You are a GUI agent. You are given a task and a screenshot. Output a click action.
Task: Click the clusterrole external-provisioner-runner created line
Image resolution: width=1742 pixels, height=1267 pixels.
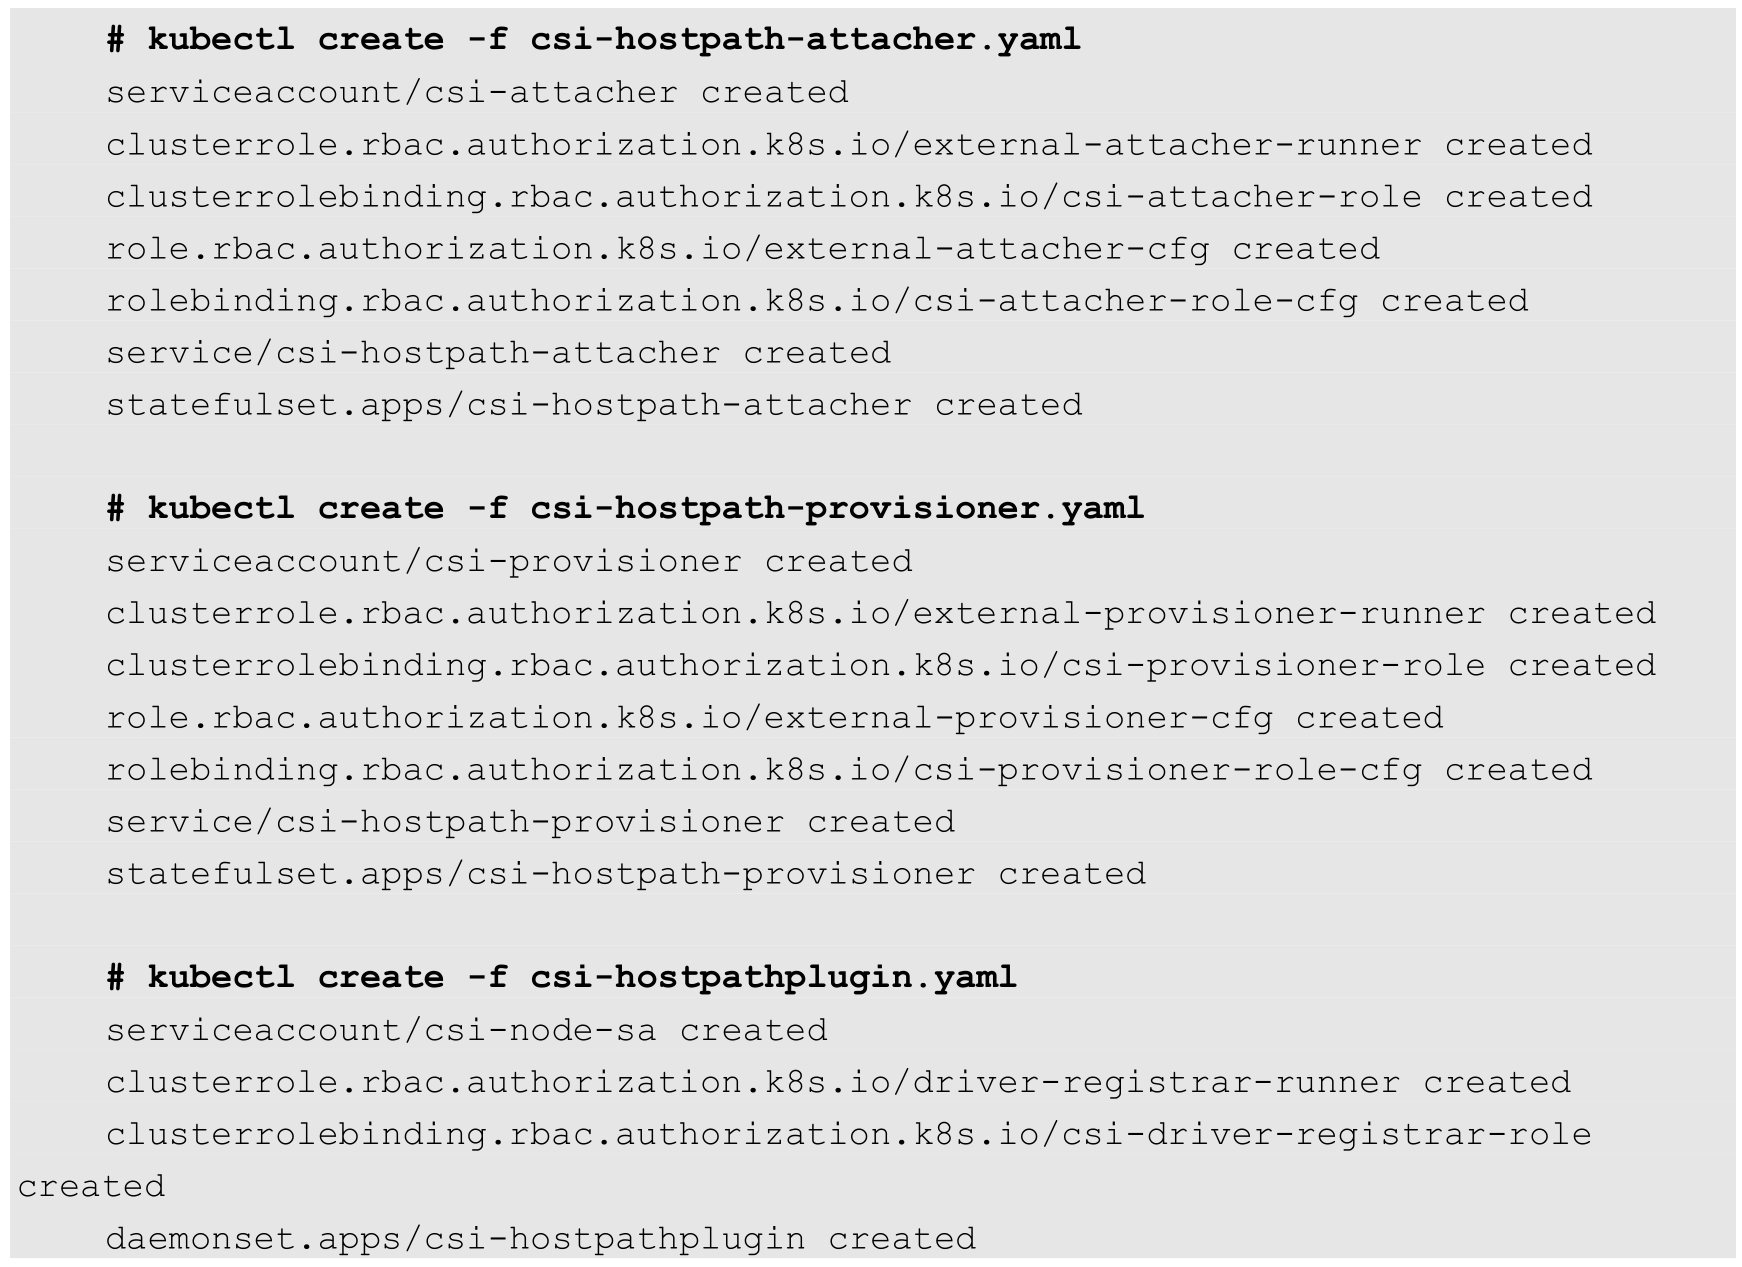click(x=881, y=614)
